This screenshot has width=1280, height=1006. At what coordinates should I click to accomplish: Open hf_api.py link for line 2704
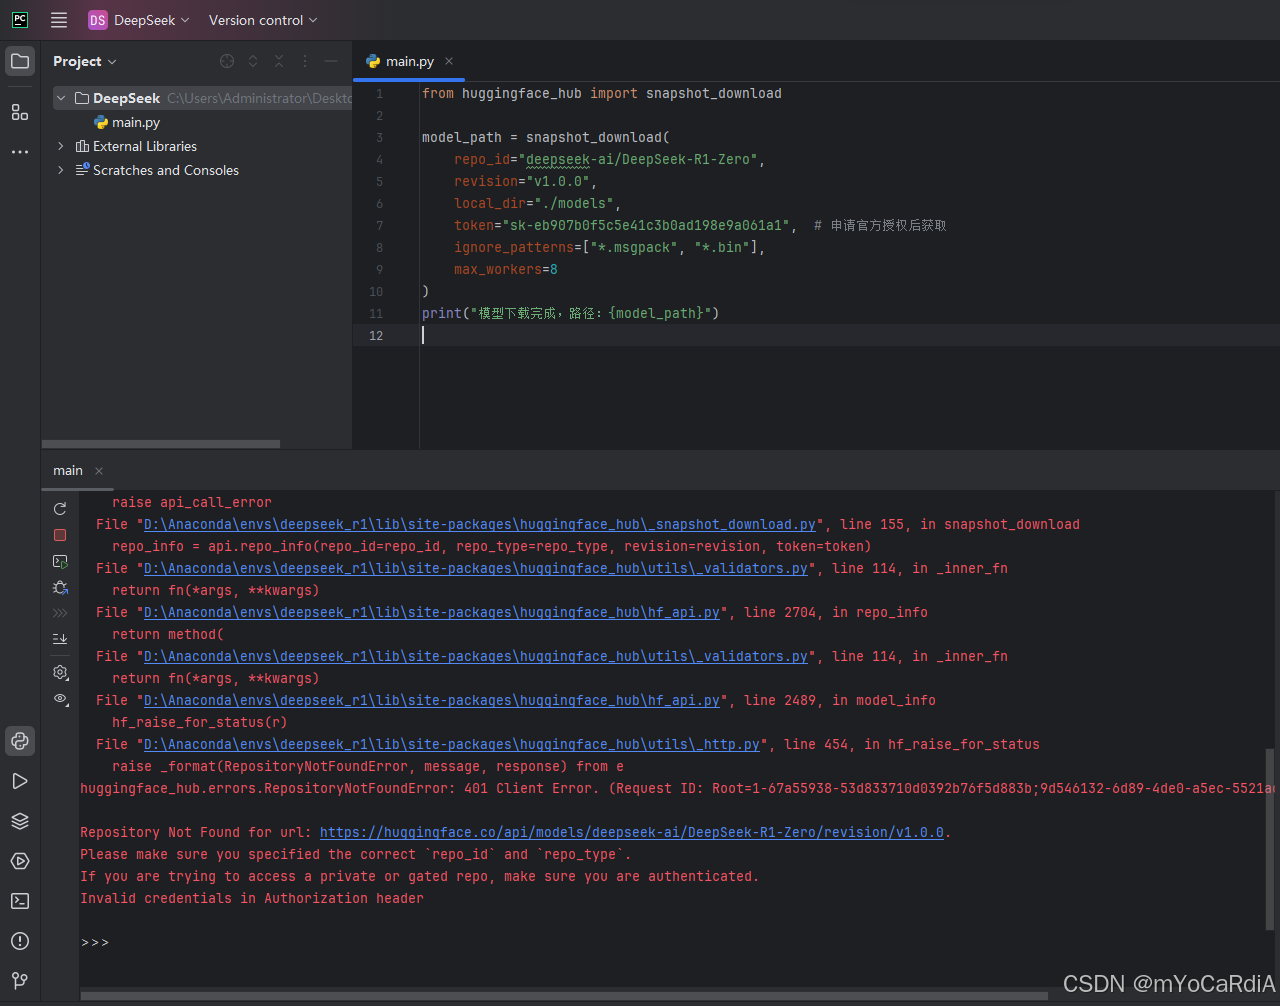(x=432, y=612)
